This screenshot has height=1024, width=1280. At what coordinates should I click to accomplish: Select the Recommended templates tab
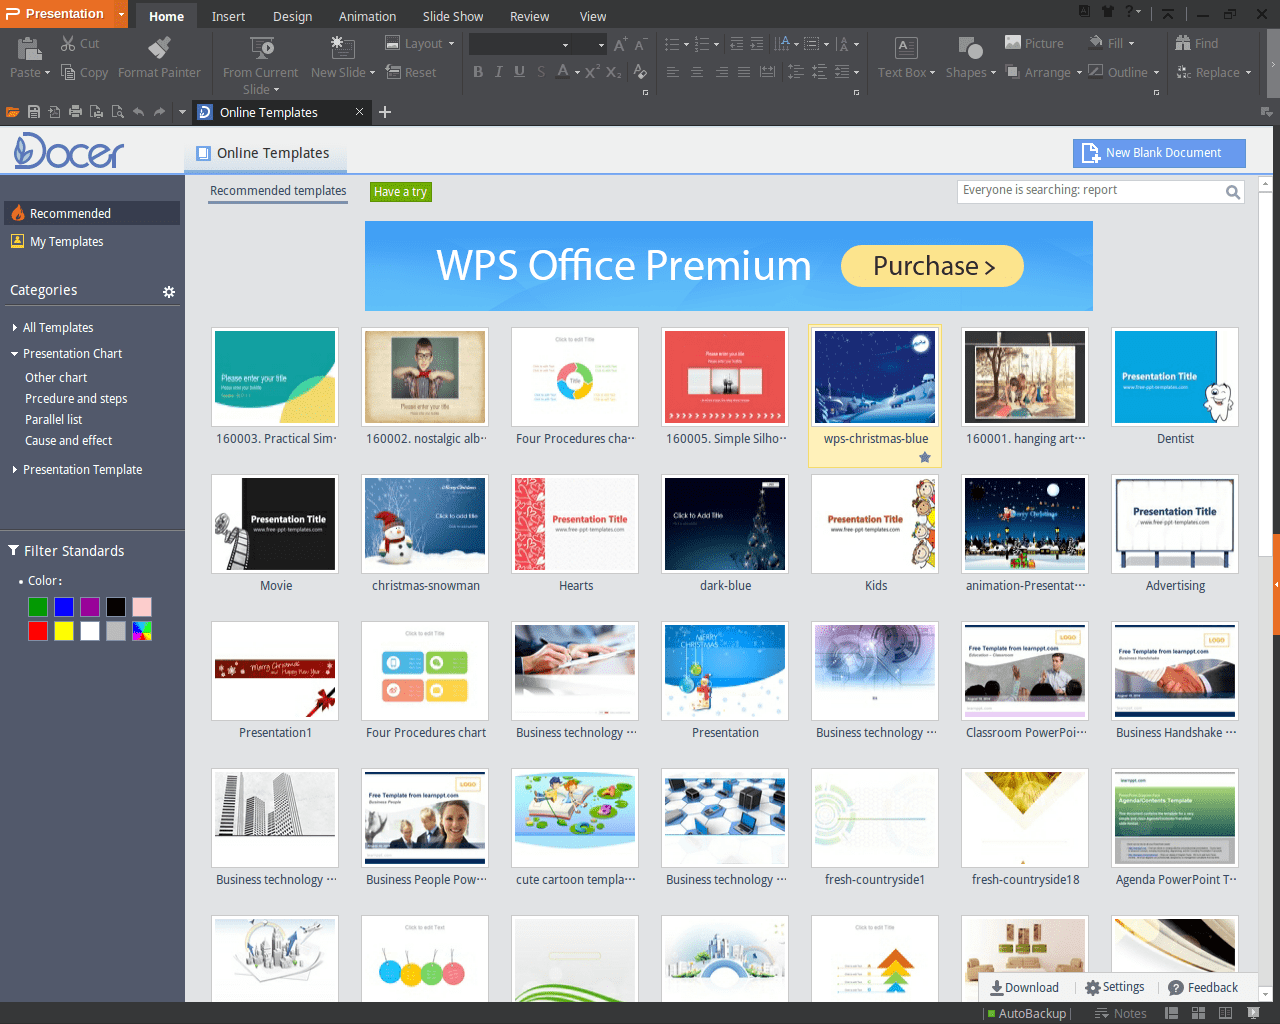[278, 191]
